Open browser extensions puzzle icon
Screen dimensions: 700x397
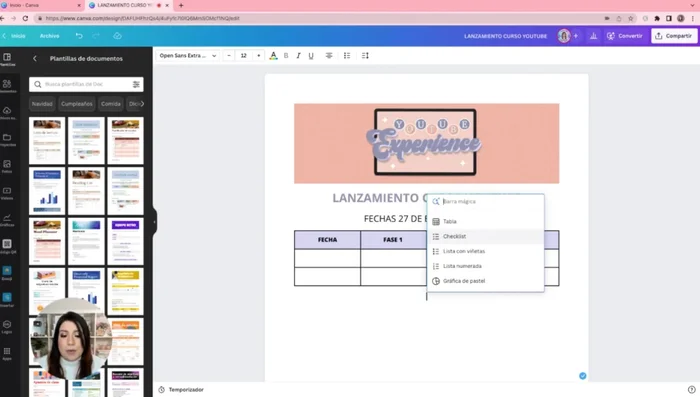point(657,18)
